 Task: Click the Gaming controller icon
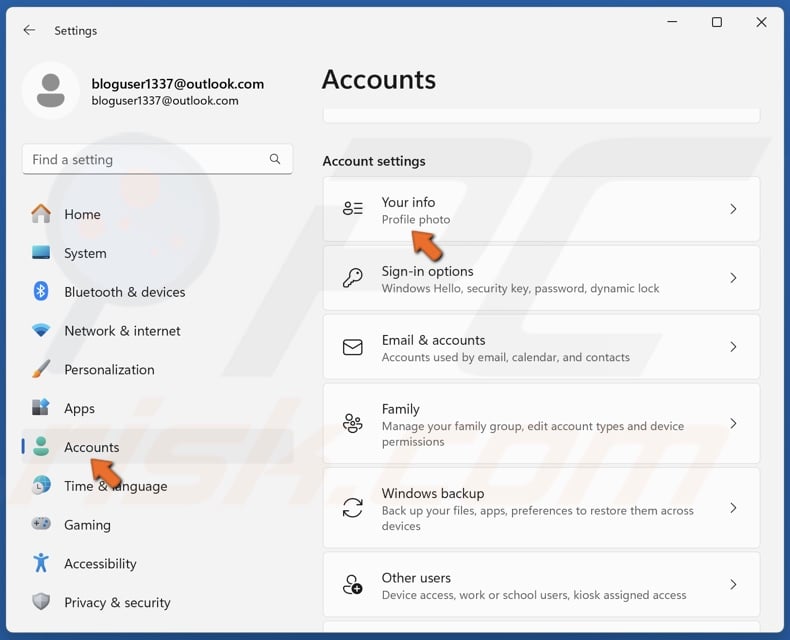(41, 524)
